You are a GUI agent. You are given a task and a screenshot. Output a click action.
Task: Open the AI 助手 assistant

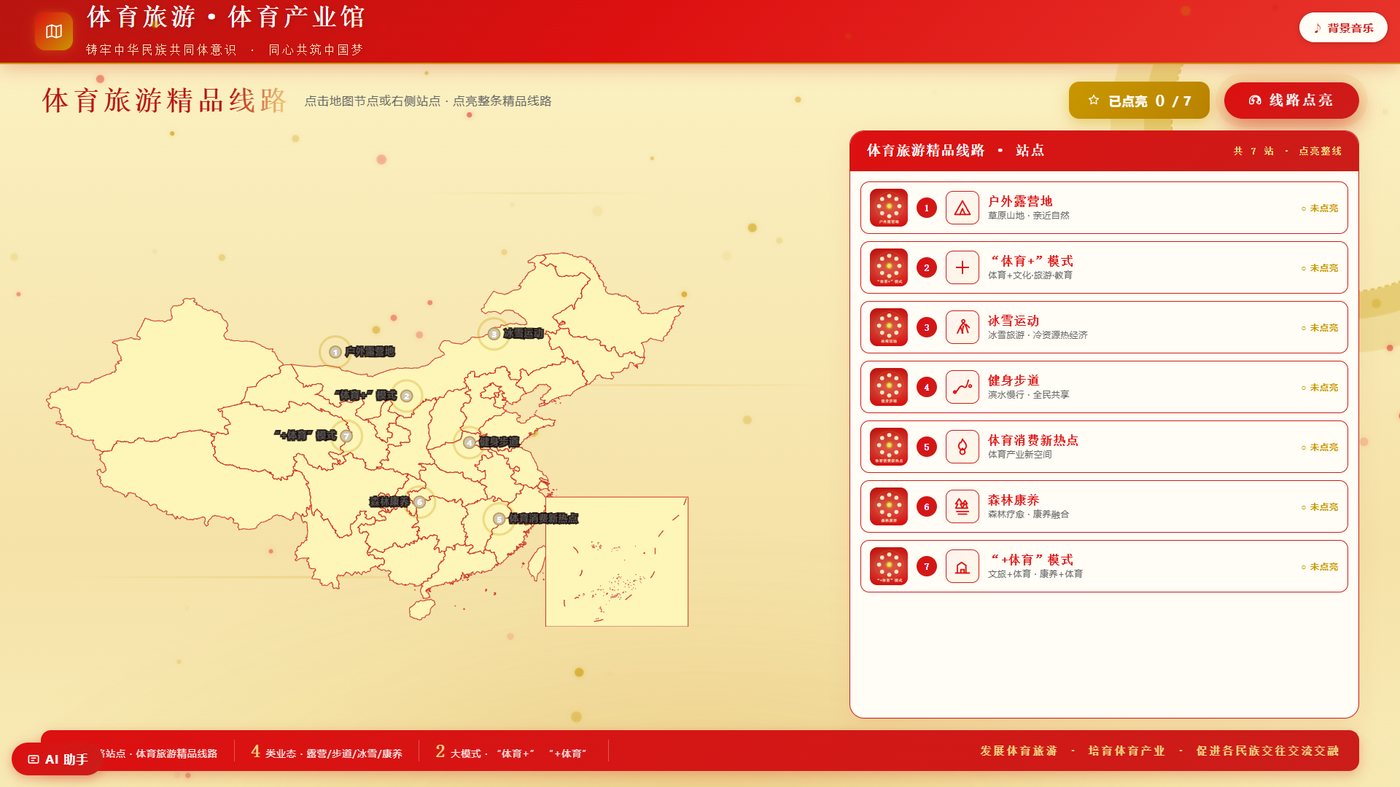click(x=57, y=759)
